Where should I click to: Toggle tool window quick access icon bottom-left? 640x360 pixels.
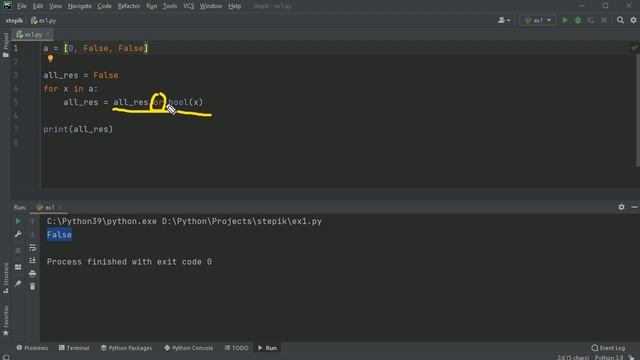6,358
